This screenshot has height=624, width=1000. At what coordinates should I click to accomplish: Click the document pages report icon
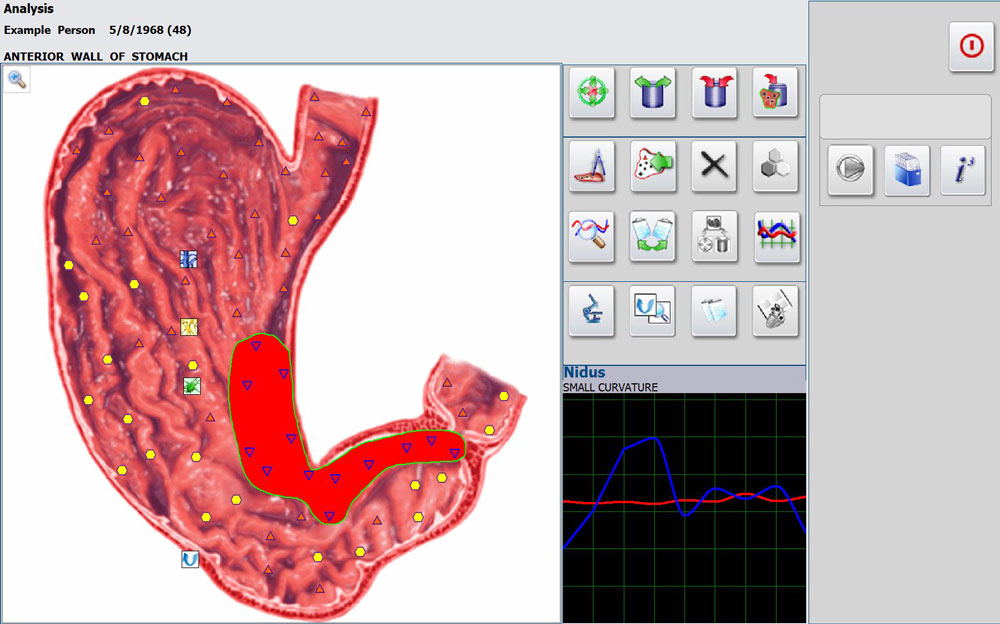(714, 310)
